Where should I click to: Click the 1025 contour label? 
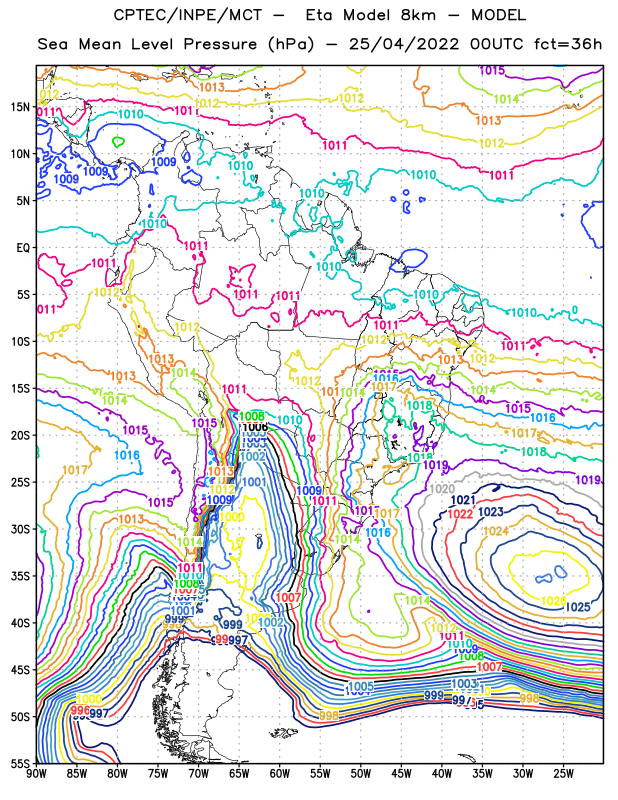point(578,607)
